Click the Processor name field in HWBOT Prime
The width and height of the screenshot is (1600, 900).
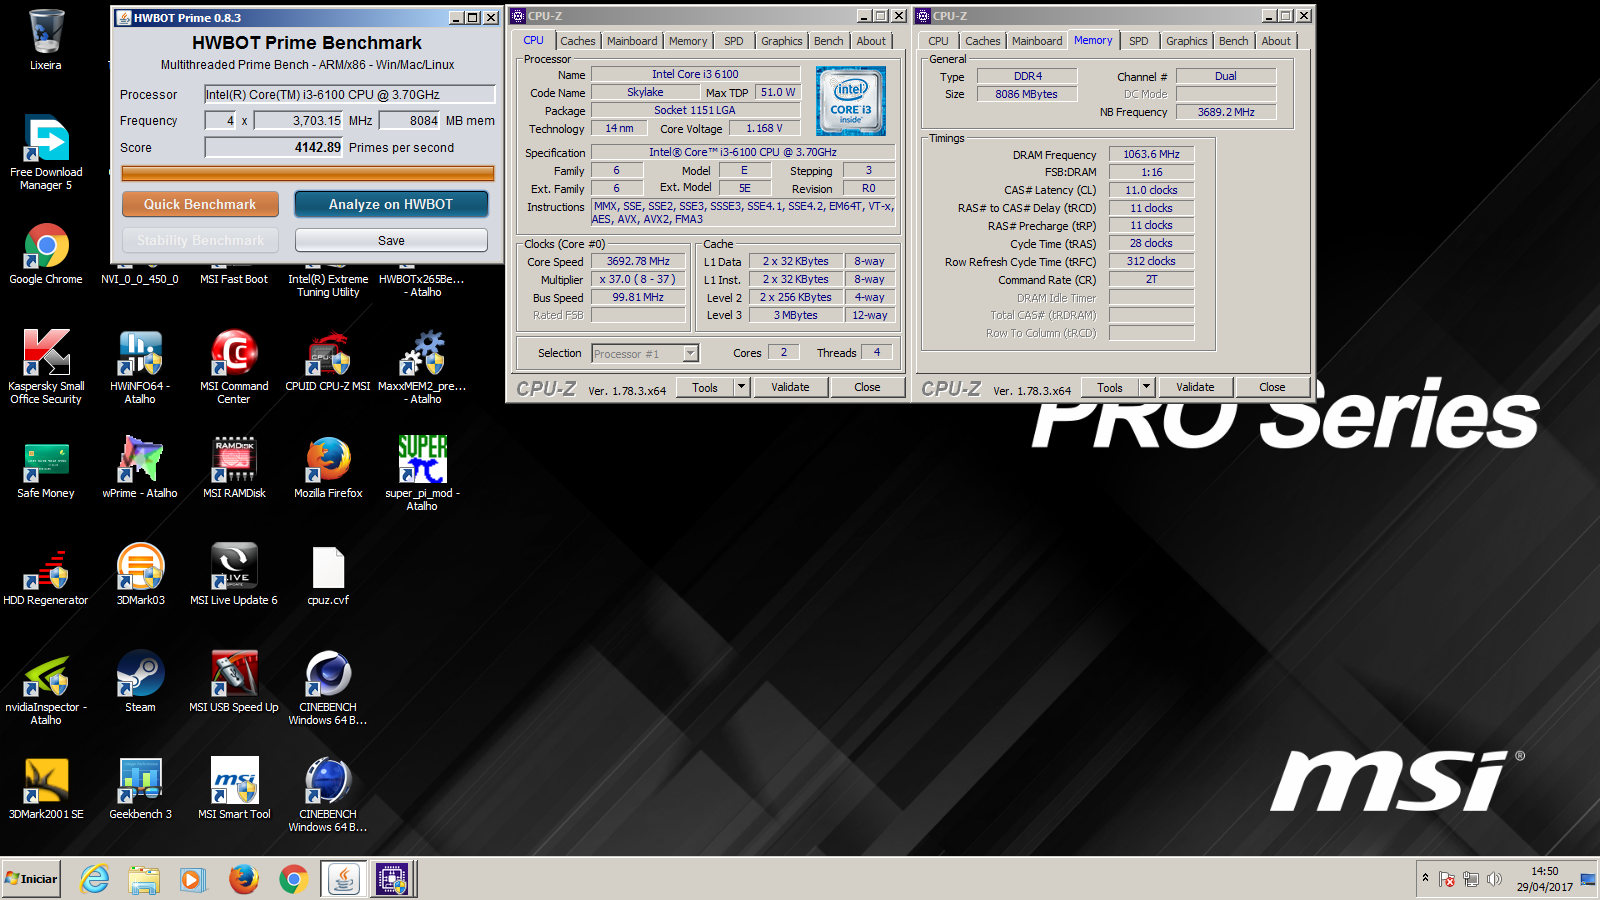[x=349, y=94]
